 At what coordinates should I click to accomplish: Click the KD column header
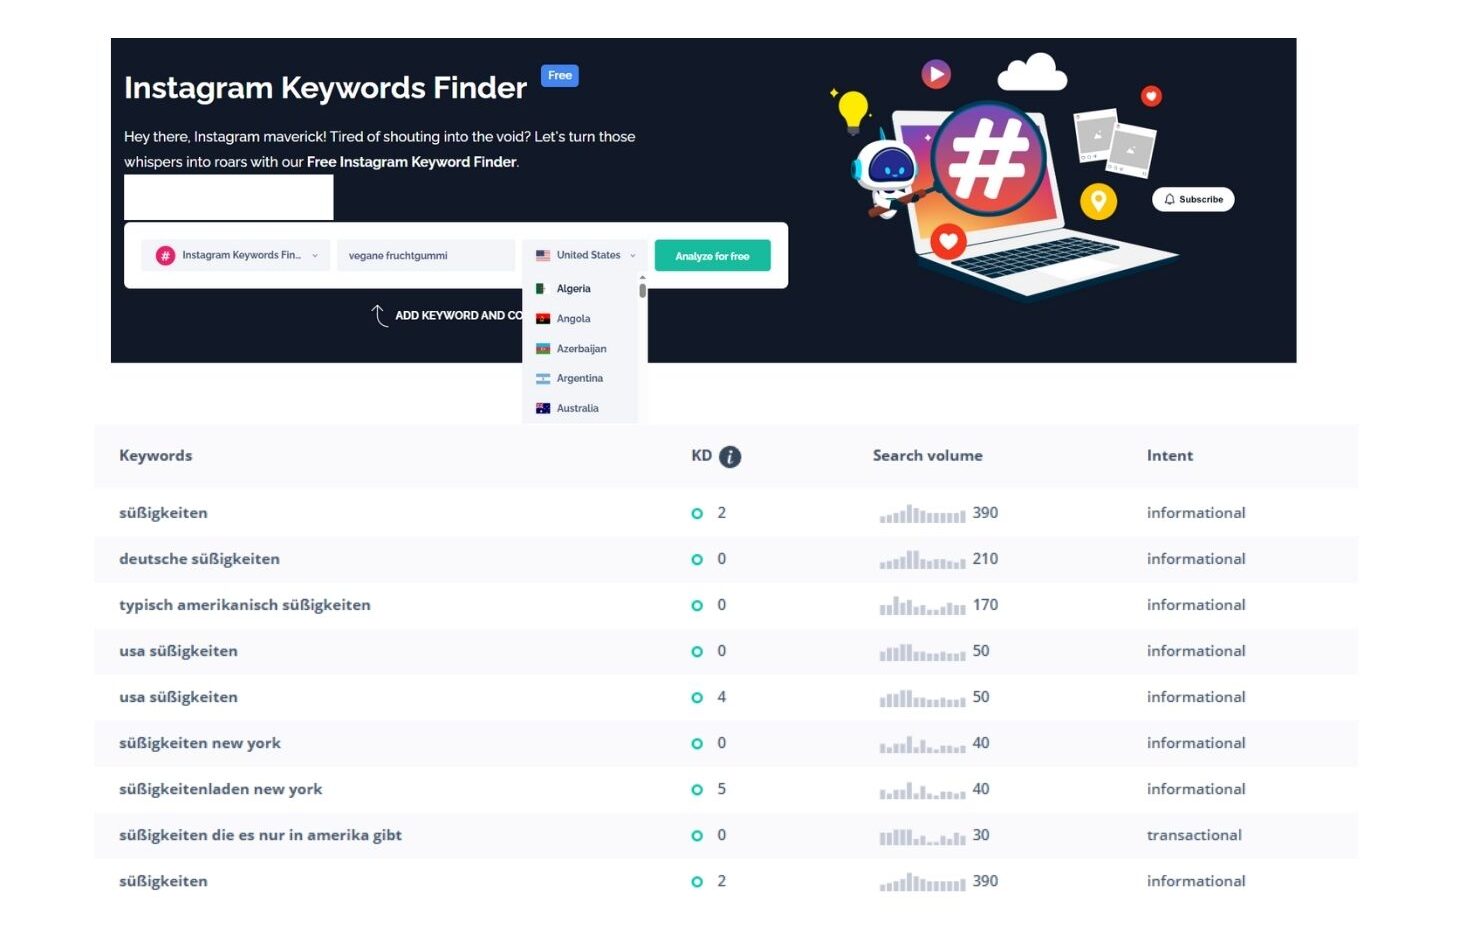702,456
